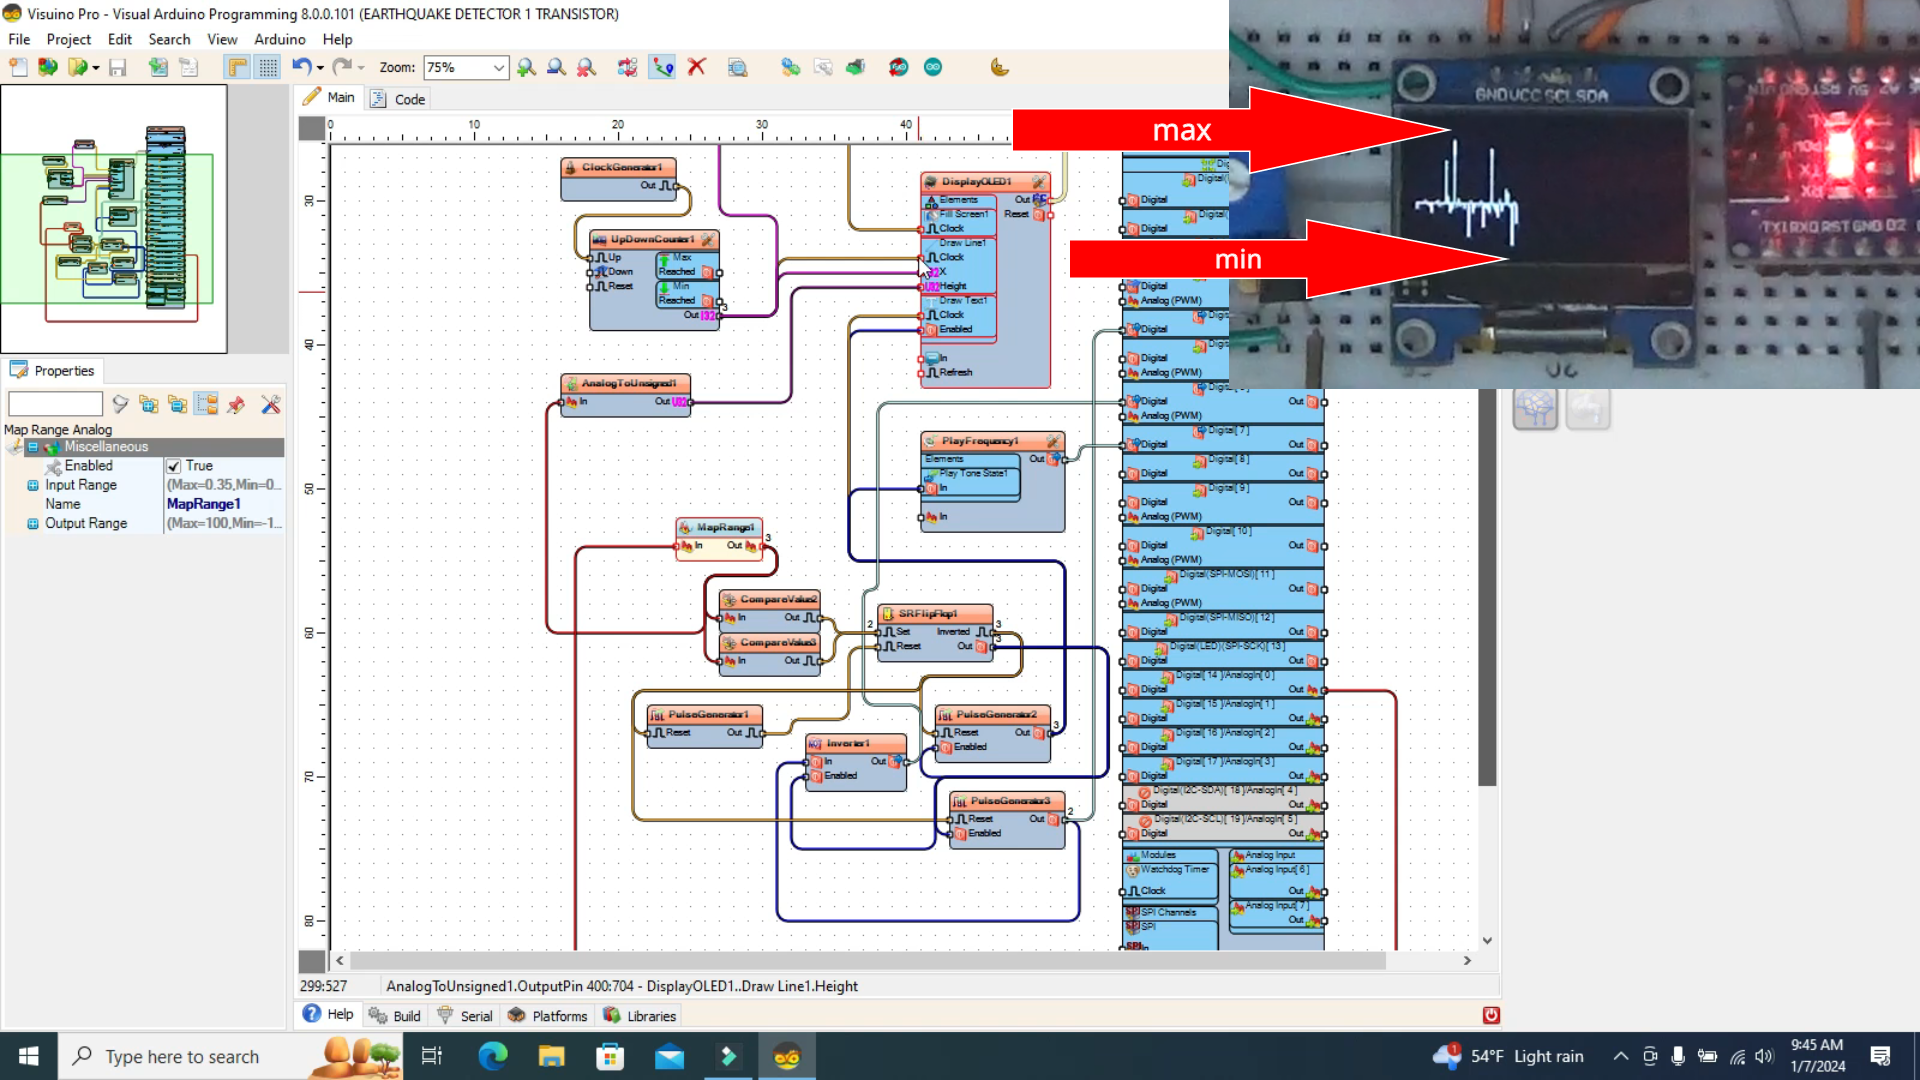
Task: Open the Build tab at the bottom
Action: 395,1015
